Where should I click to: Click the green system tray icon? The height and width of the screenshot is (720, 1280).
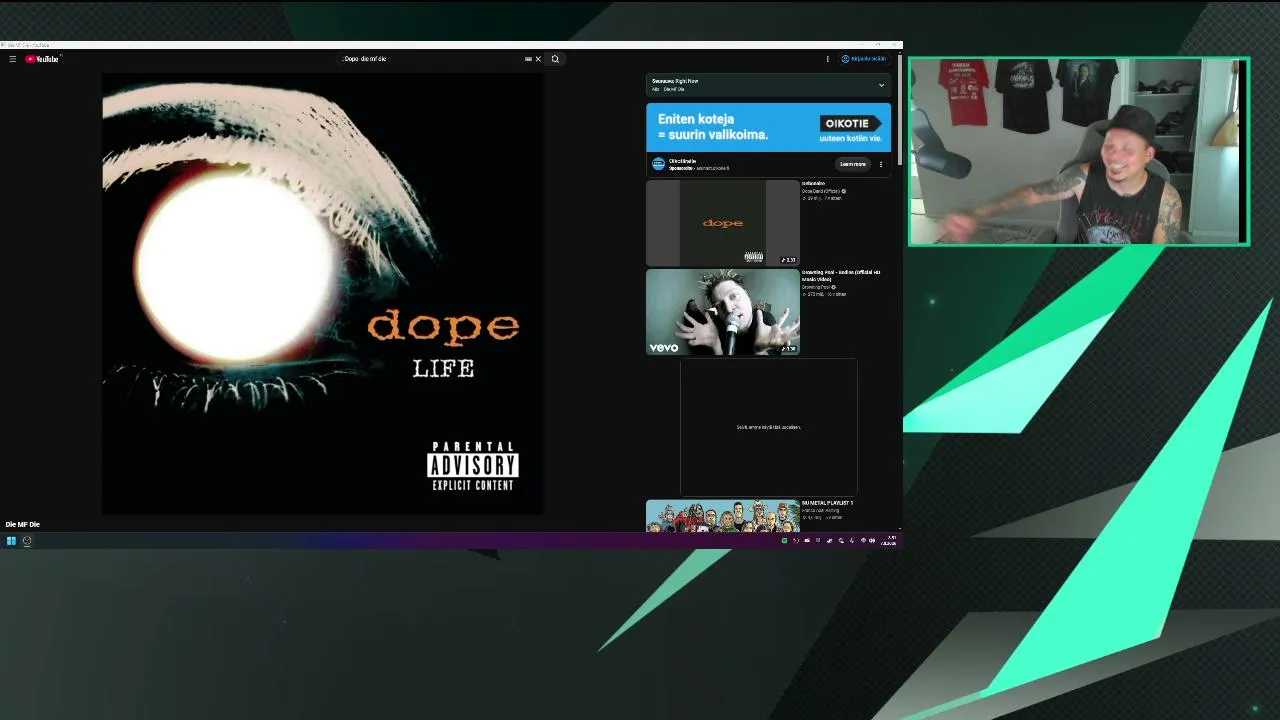pyautogui.click(x=784, y=541)
